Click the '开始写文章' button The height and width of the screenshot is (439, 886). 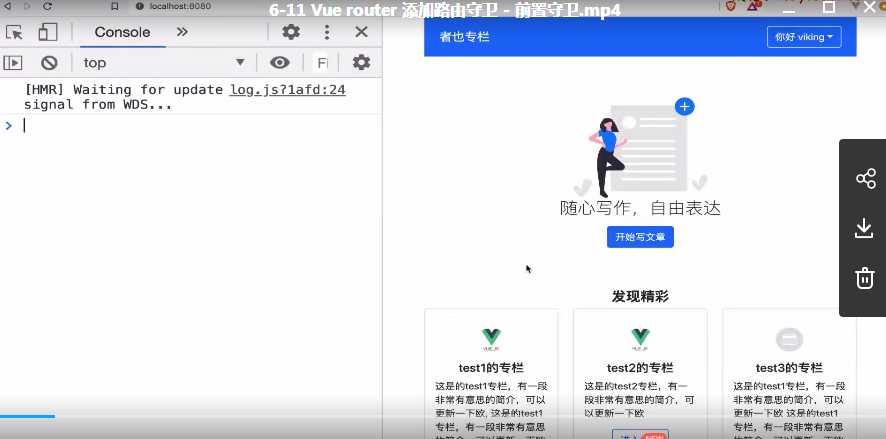point(640,237)
